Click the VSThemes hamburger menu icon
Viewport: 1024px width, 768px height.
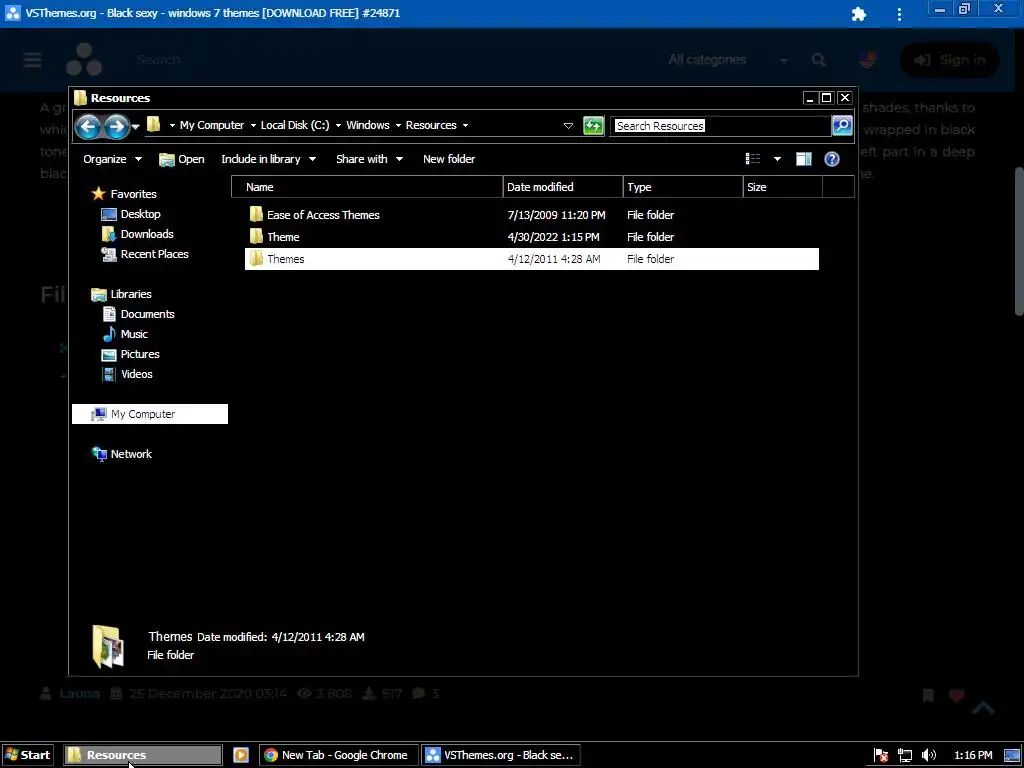tap(32, 59)
